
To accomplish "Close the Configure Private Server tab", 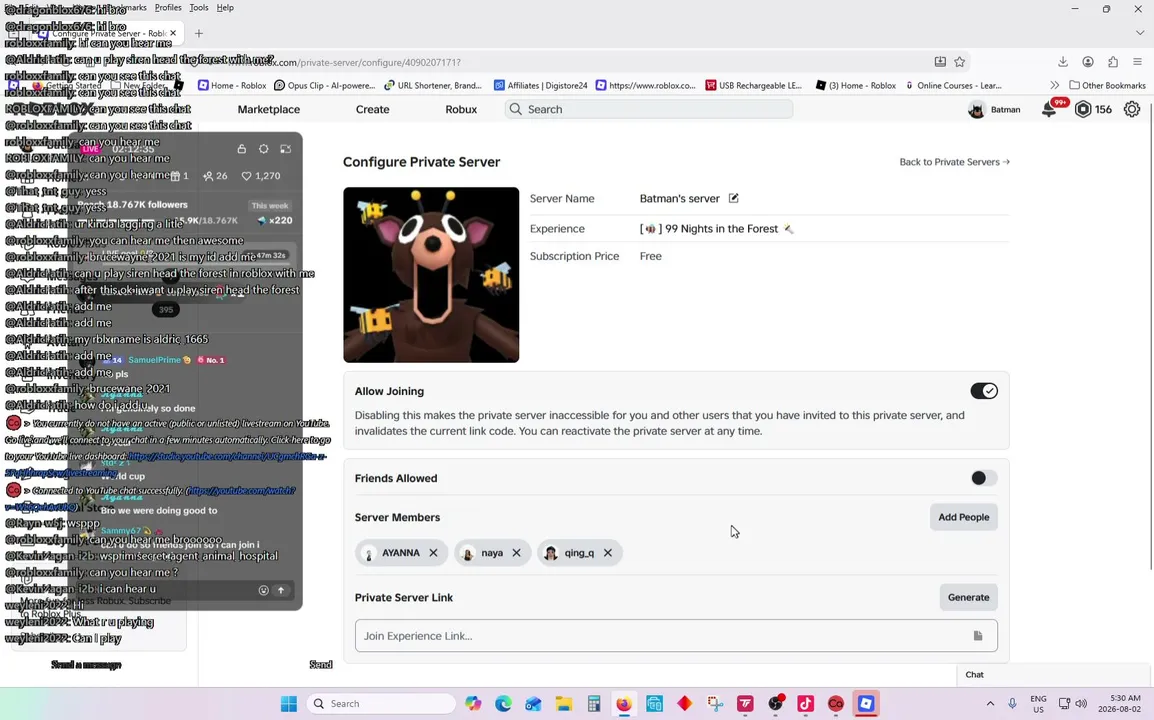I will click(x=173, y=33).
